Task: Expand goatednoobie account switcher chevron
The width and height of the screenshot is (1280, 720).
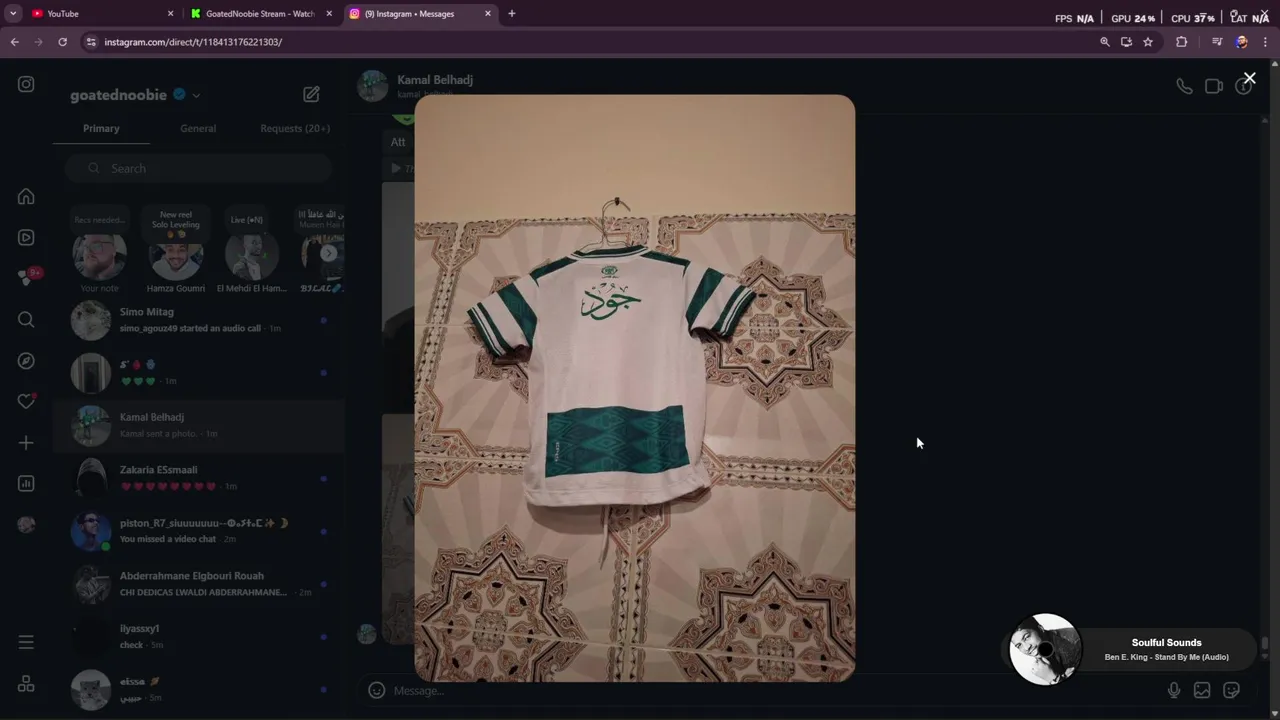Action: pos(196,95)
